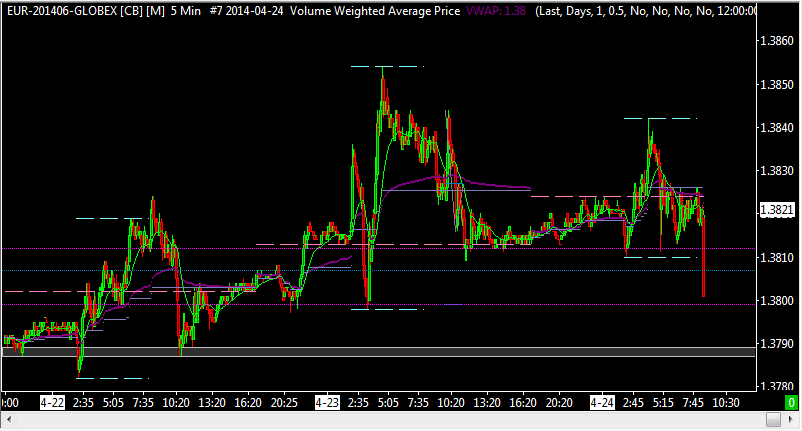
Task: Select the current price label 1.3821
Action: [776, 210]
